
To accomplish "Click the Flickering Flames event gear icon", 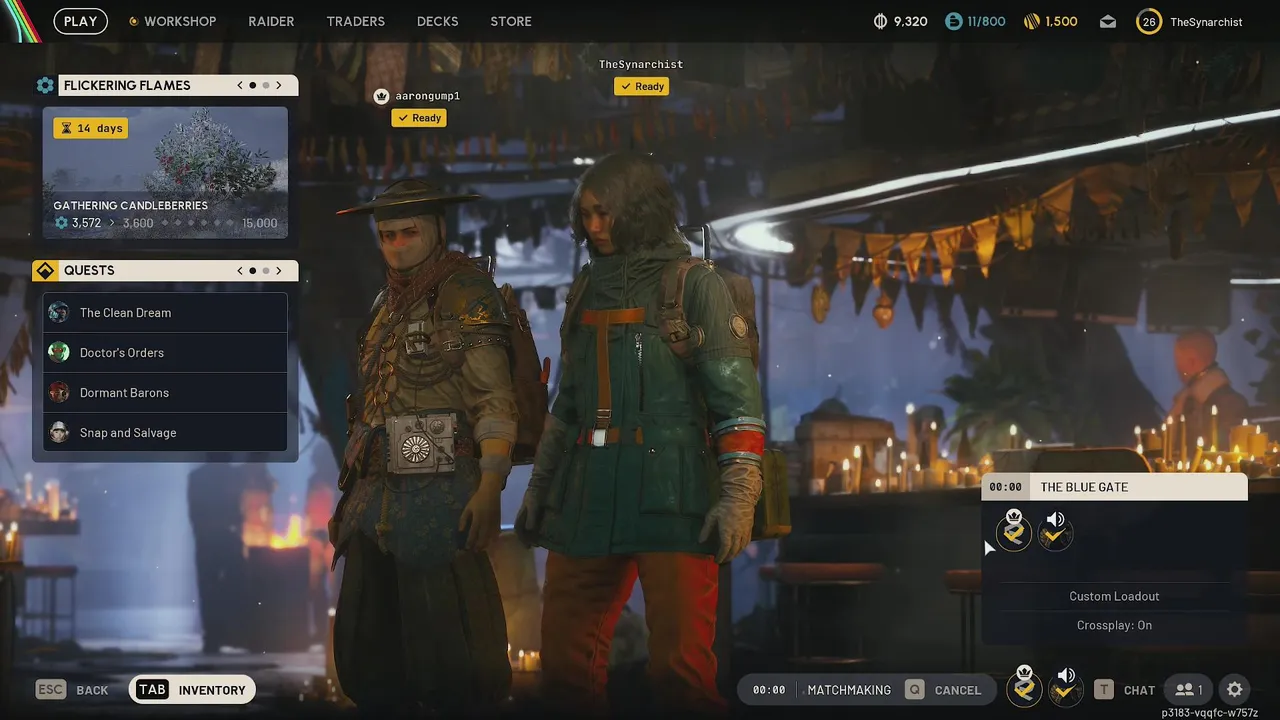I will pyautogui.click(x=45, y=86).
